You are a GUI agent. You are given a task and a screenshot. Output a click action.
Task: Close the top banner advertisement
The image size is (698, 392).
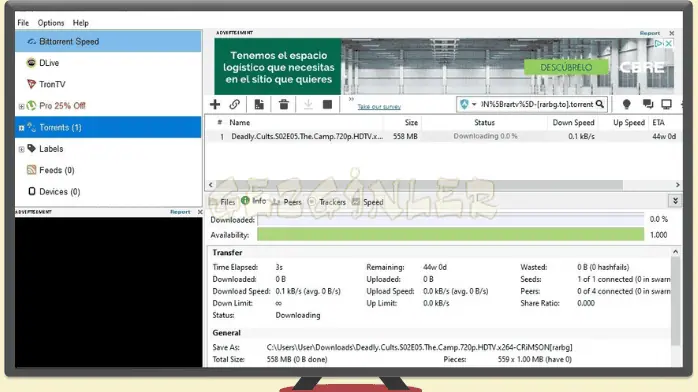[x=672, y=33]
